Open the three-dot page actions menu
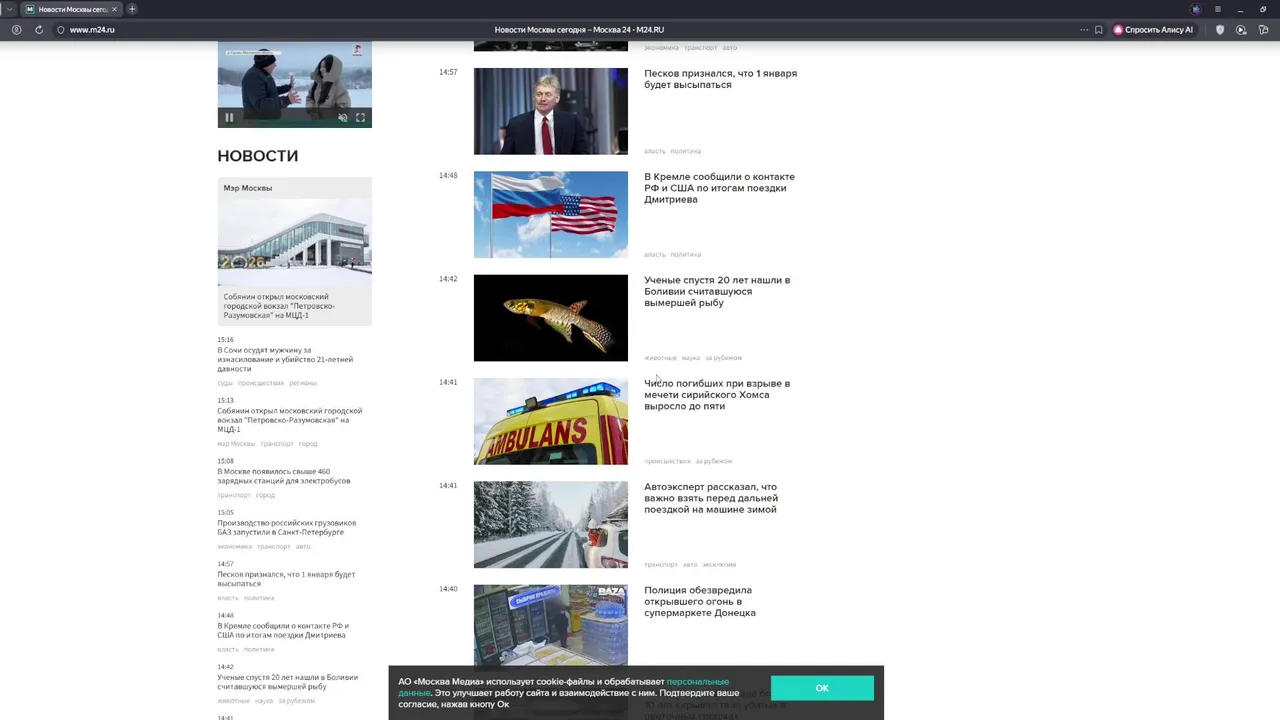The image size is (1280, 720). click(x=1084, y=30)
